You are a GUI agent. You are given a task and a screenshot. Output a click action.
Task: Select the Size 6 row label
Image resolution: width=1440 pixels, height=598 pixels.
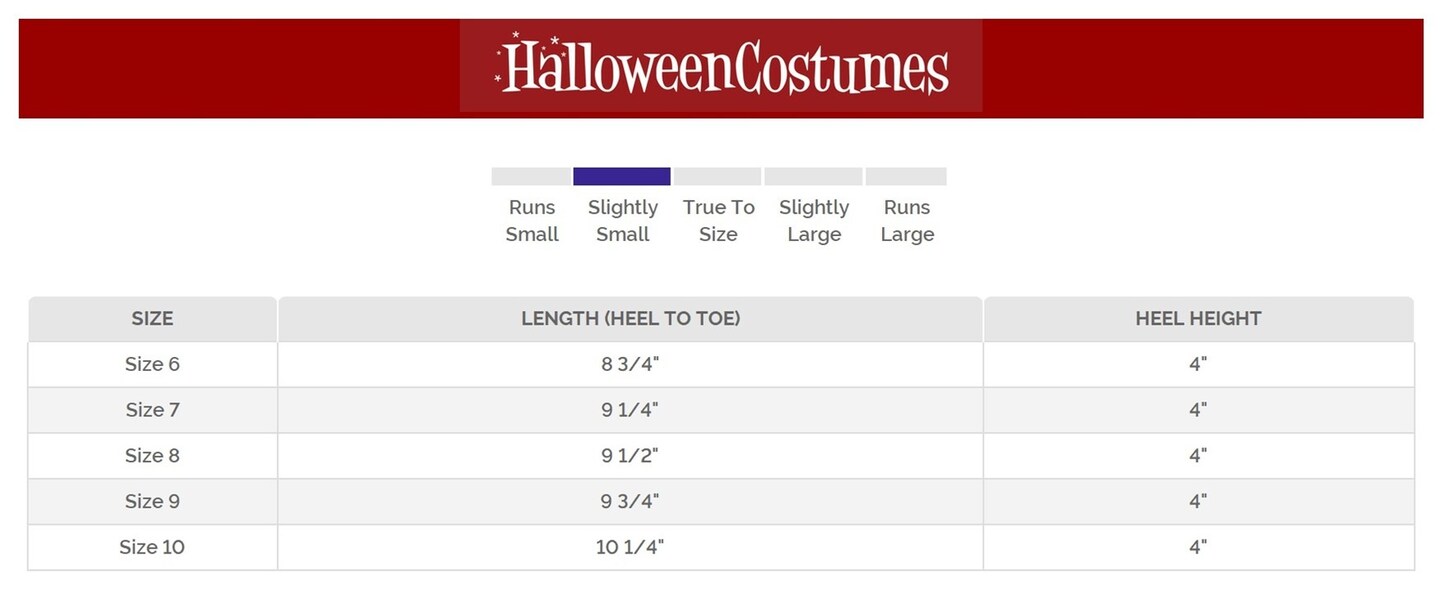(x=152, y=364)
